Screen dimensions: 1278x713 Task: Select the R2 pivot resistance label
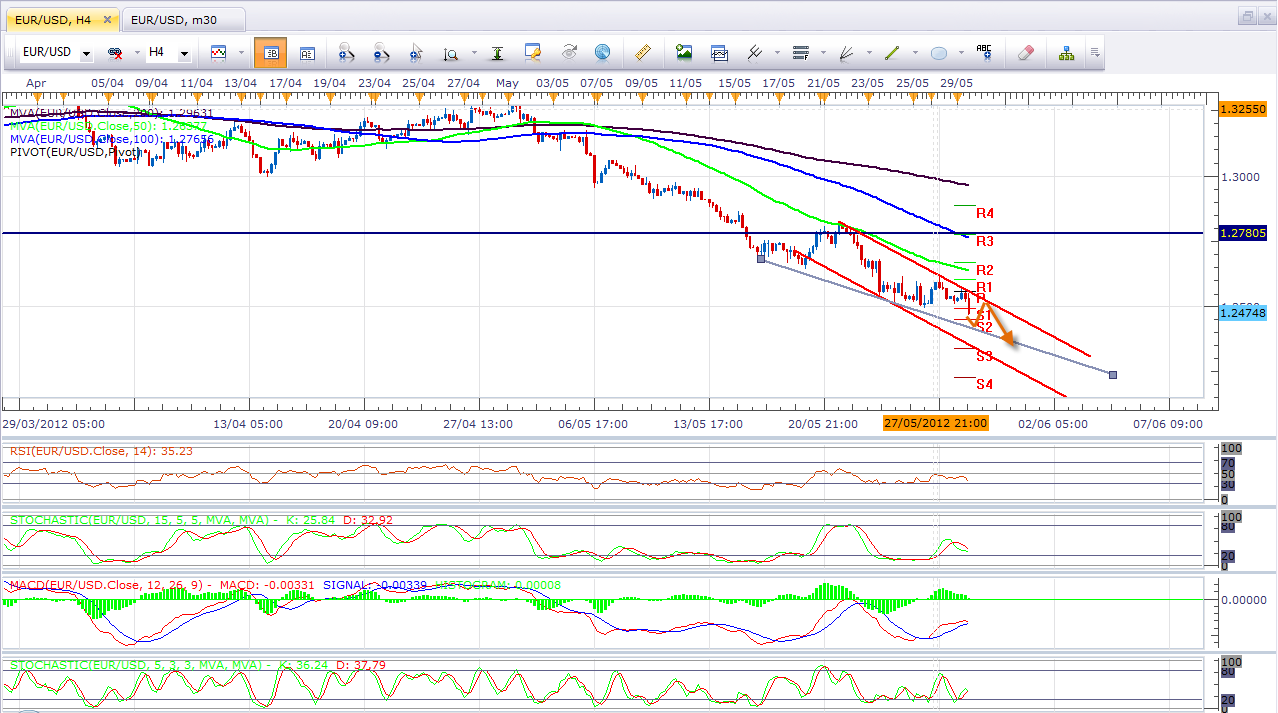pos(985,270)
